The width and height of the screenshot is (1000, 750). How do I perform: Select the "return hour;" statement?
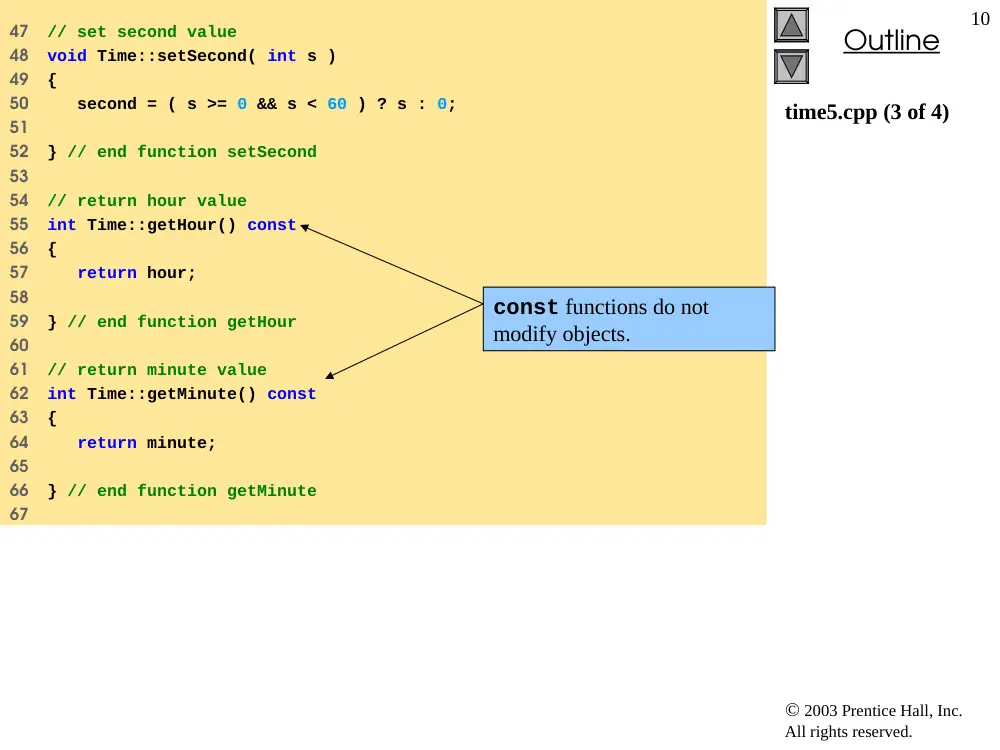pyautogui.click(x=136, y=273)
